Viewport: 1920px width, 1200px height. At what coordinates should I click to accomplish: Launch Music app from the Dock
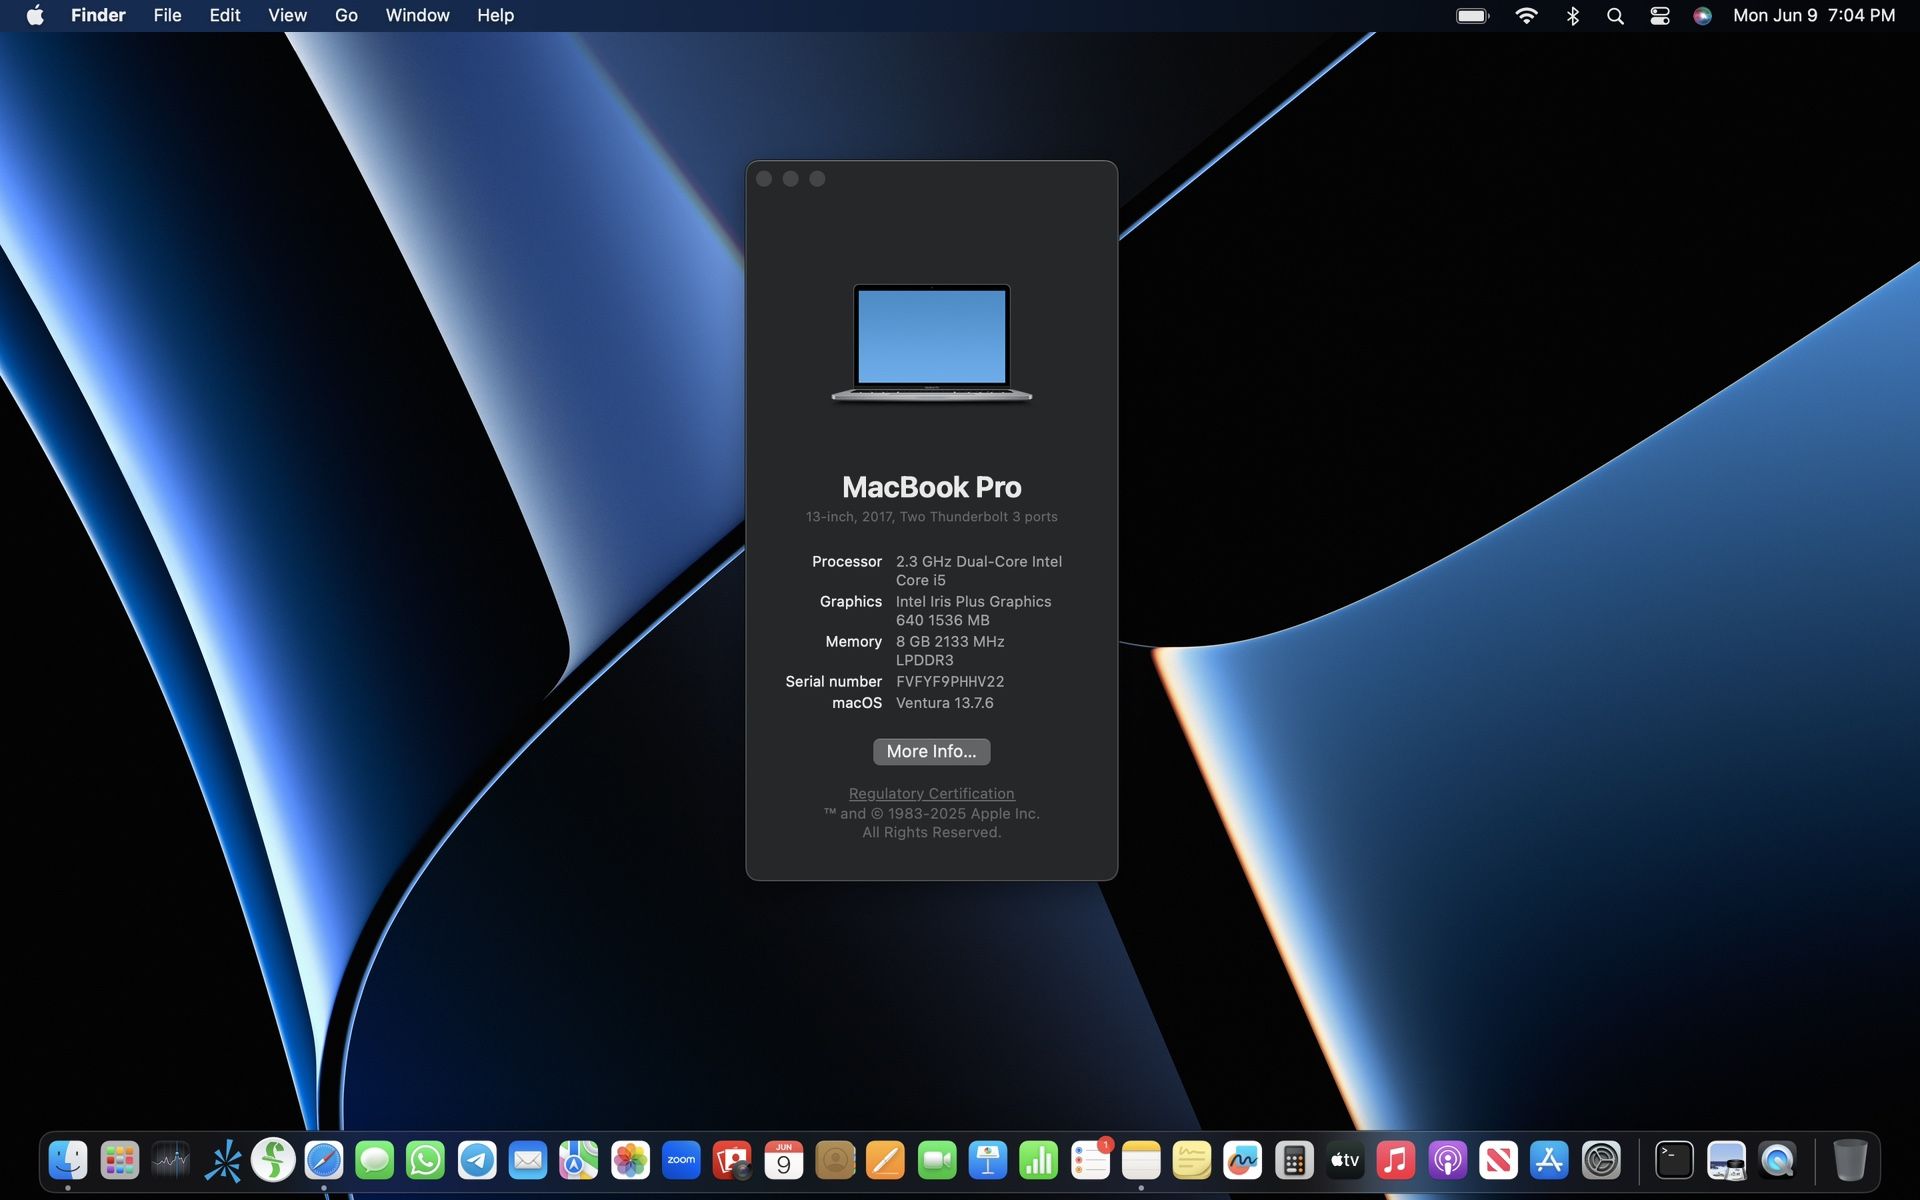[x=1396, y=1160]
